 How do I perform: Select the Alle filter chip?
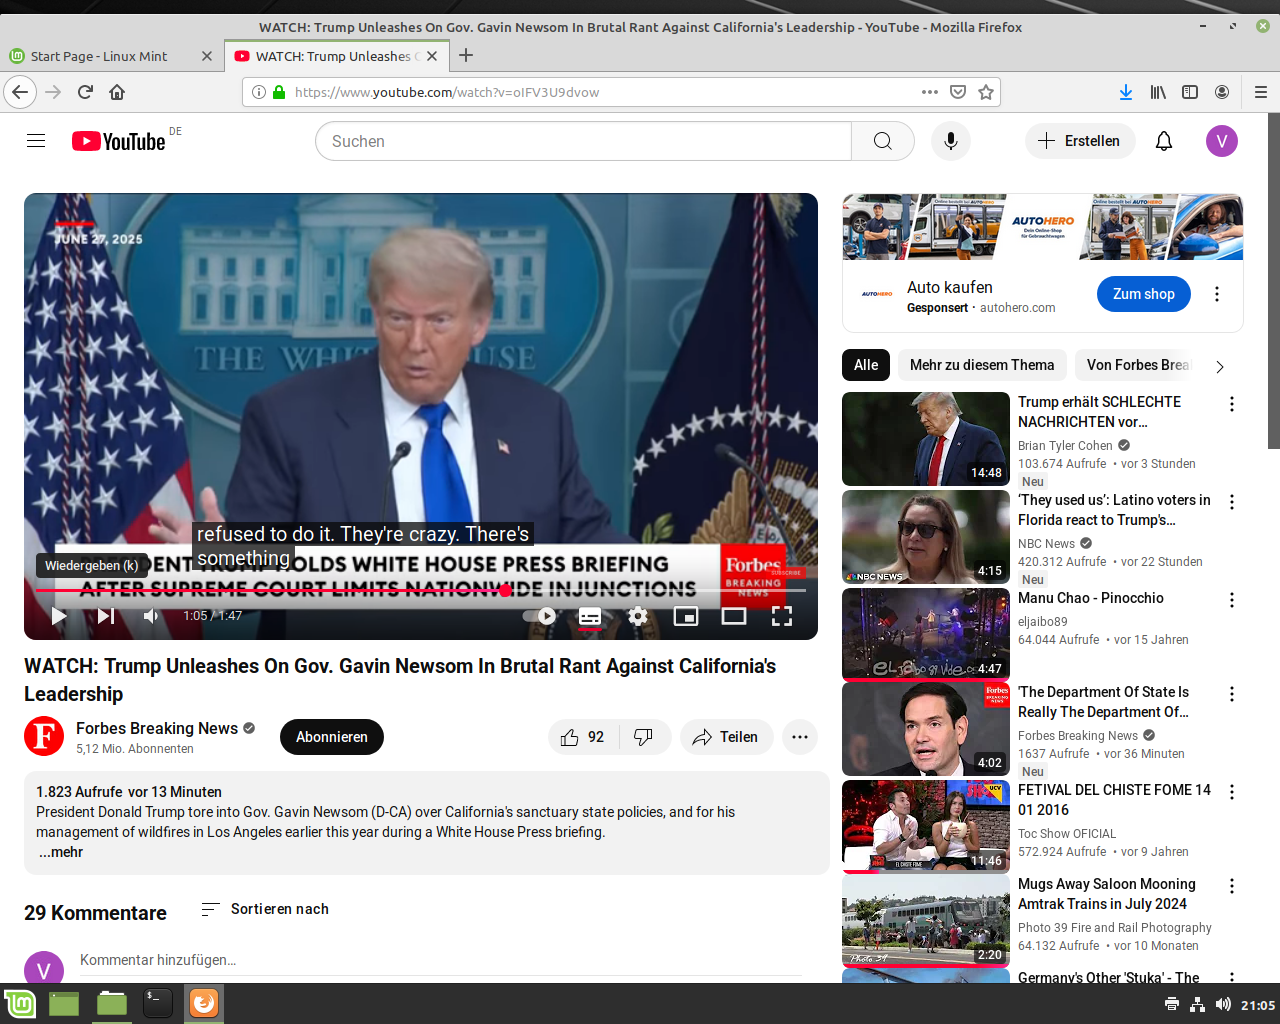tap(866, 365)
